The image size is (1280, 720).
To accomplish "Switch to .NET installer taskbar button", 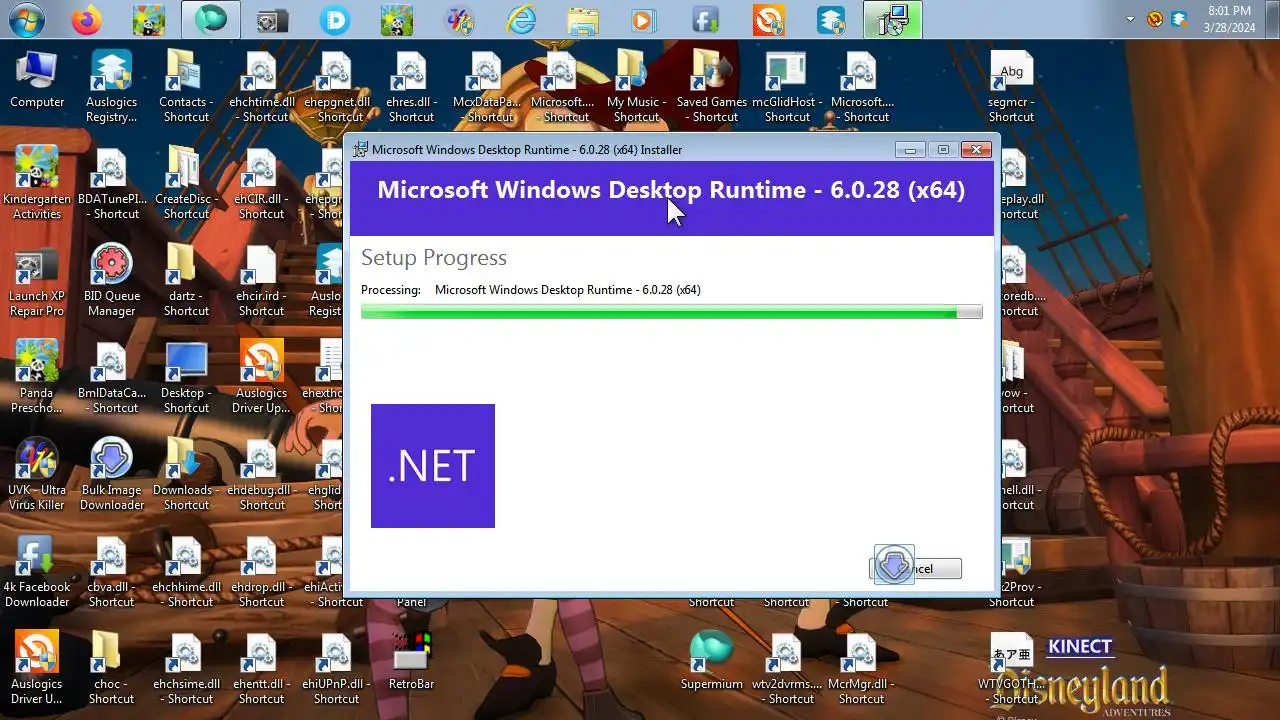I will 892,19.
